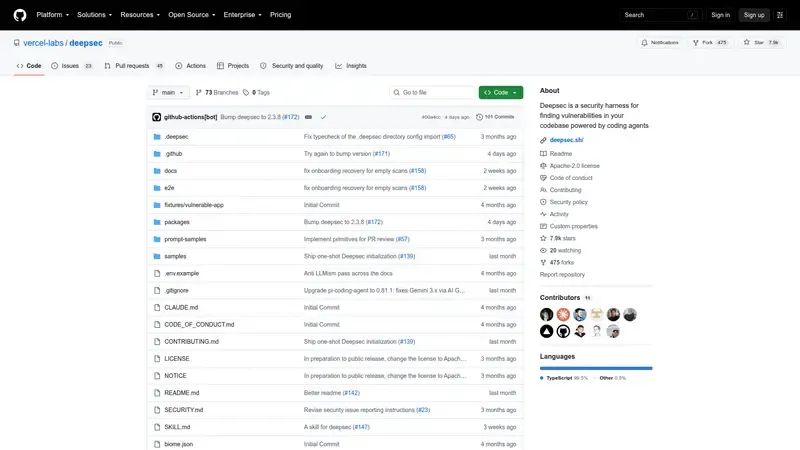800x450 pixels.
Task: Open the .env.example file
Action: pyautogui.click(x=181, y=273)
